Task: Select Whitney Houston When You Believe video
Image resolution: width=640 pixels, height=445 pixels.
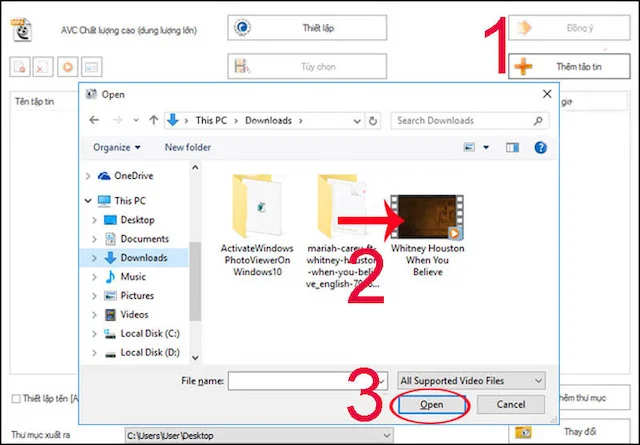Action: click(x=427, y=236)
